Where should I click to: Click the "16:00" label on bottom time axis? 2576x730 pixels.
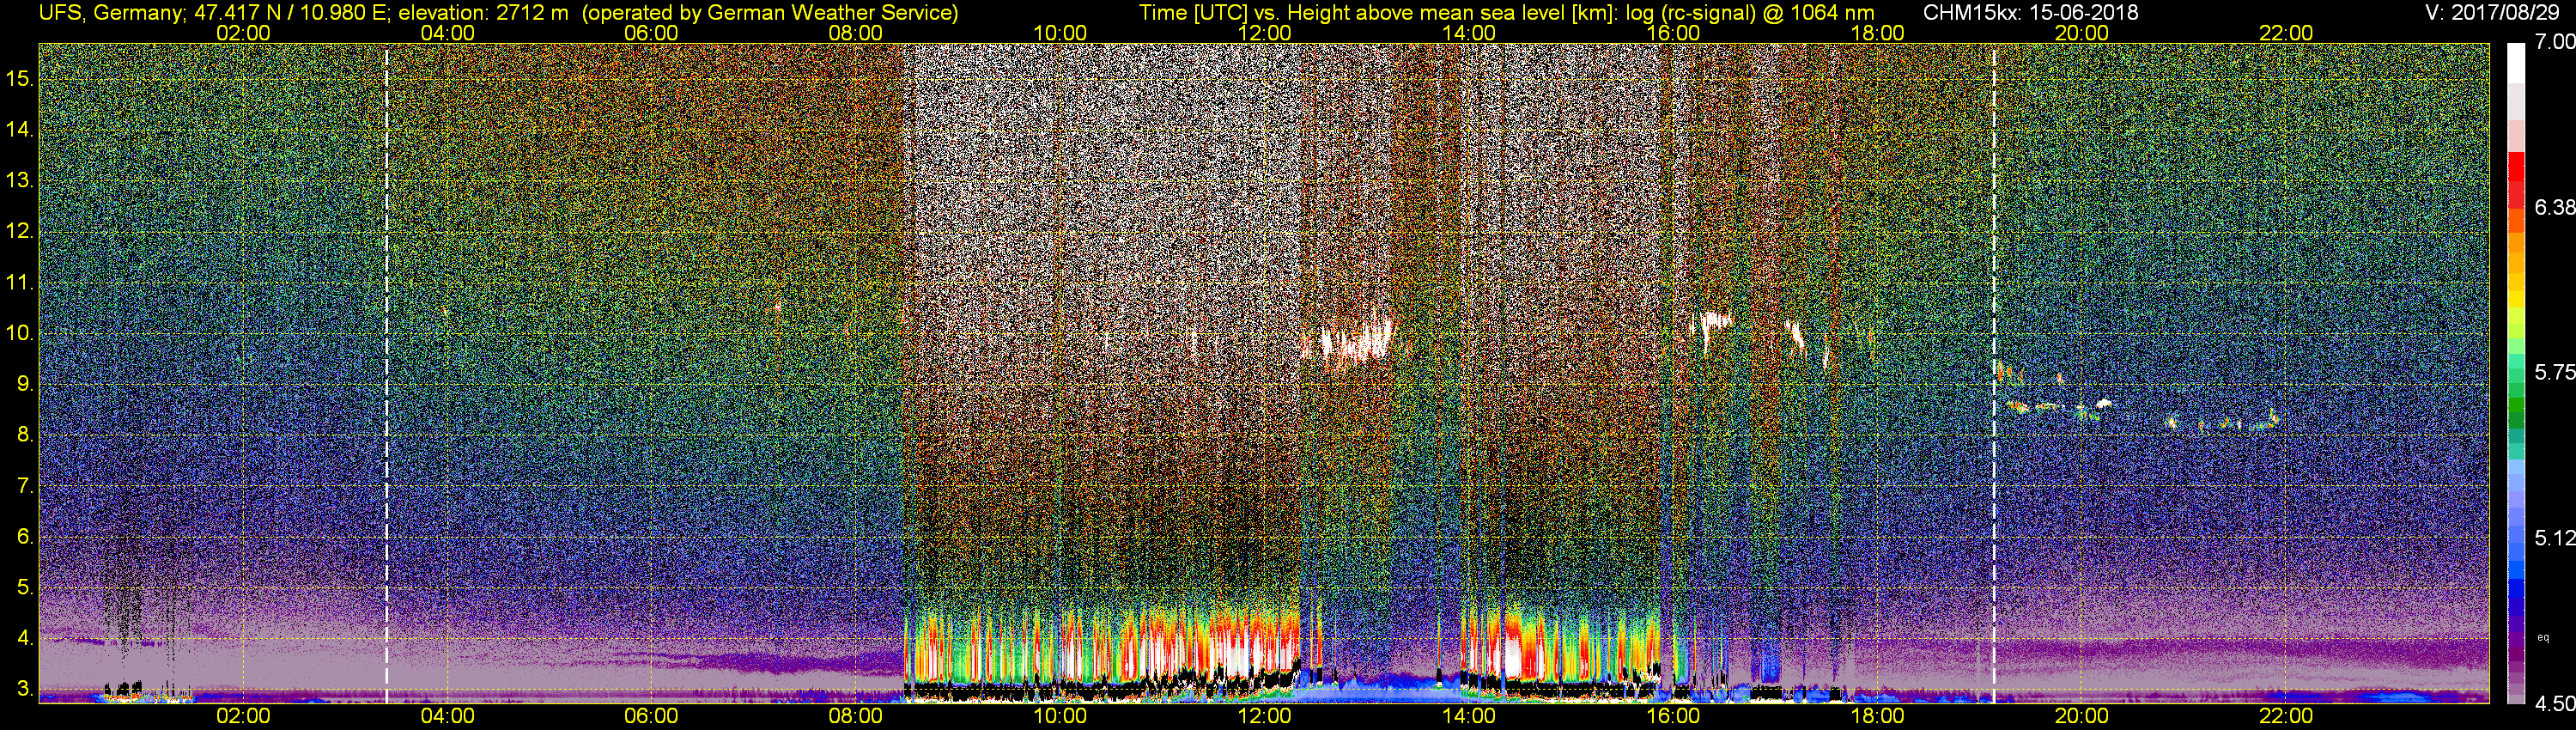pos(1673,716)
